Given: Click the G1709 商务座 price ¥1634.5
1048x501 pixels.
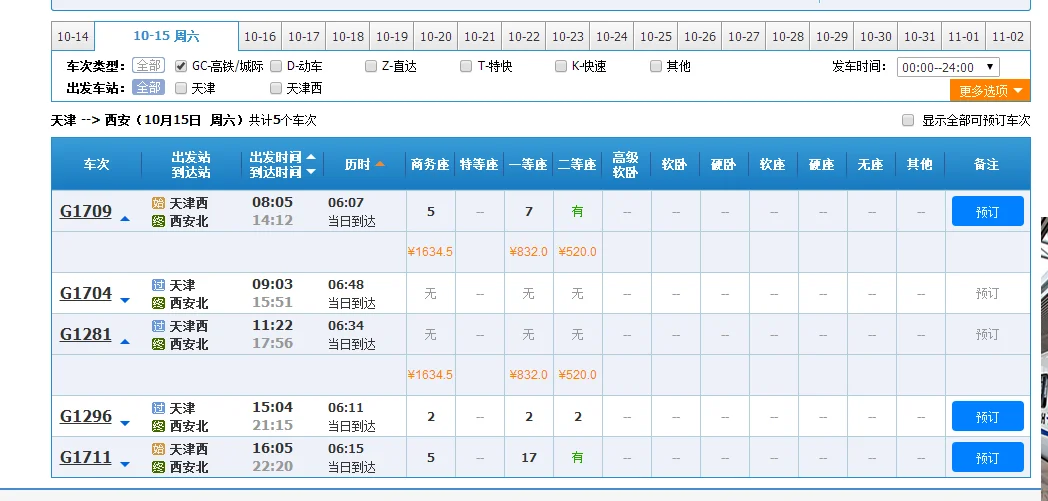Looking at the screenshot, I should pos(430,252).
